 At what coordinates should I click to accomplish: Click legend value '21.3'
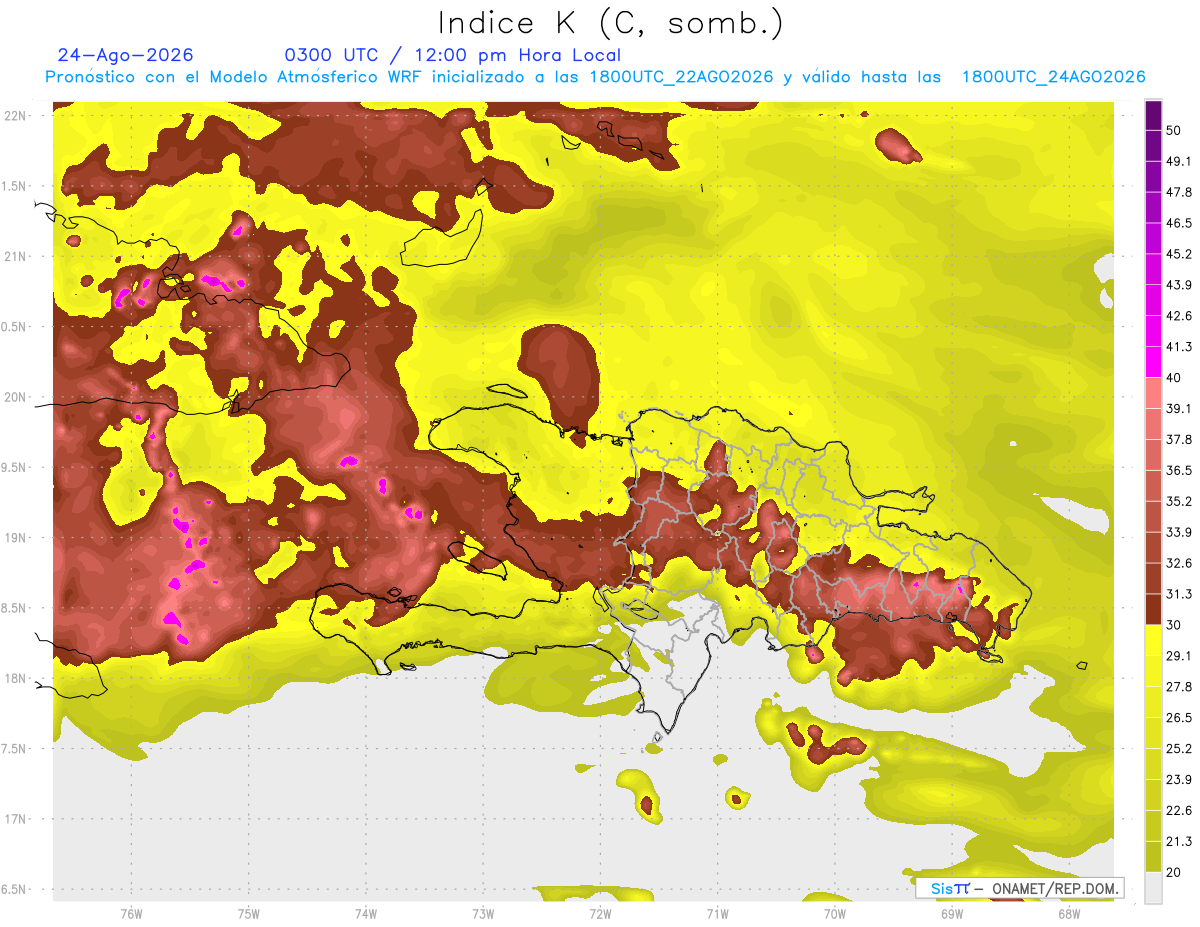pos(1177,842)
